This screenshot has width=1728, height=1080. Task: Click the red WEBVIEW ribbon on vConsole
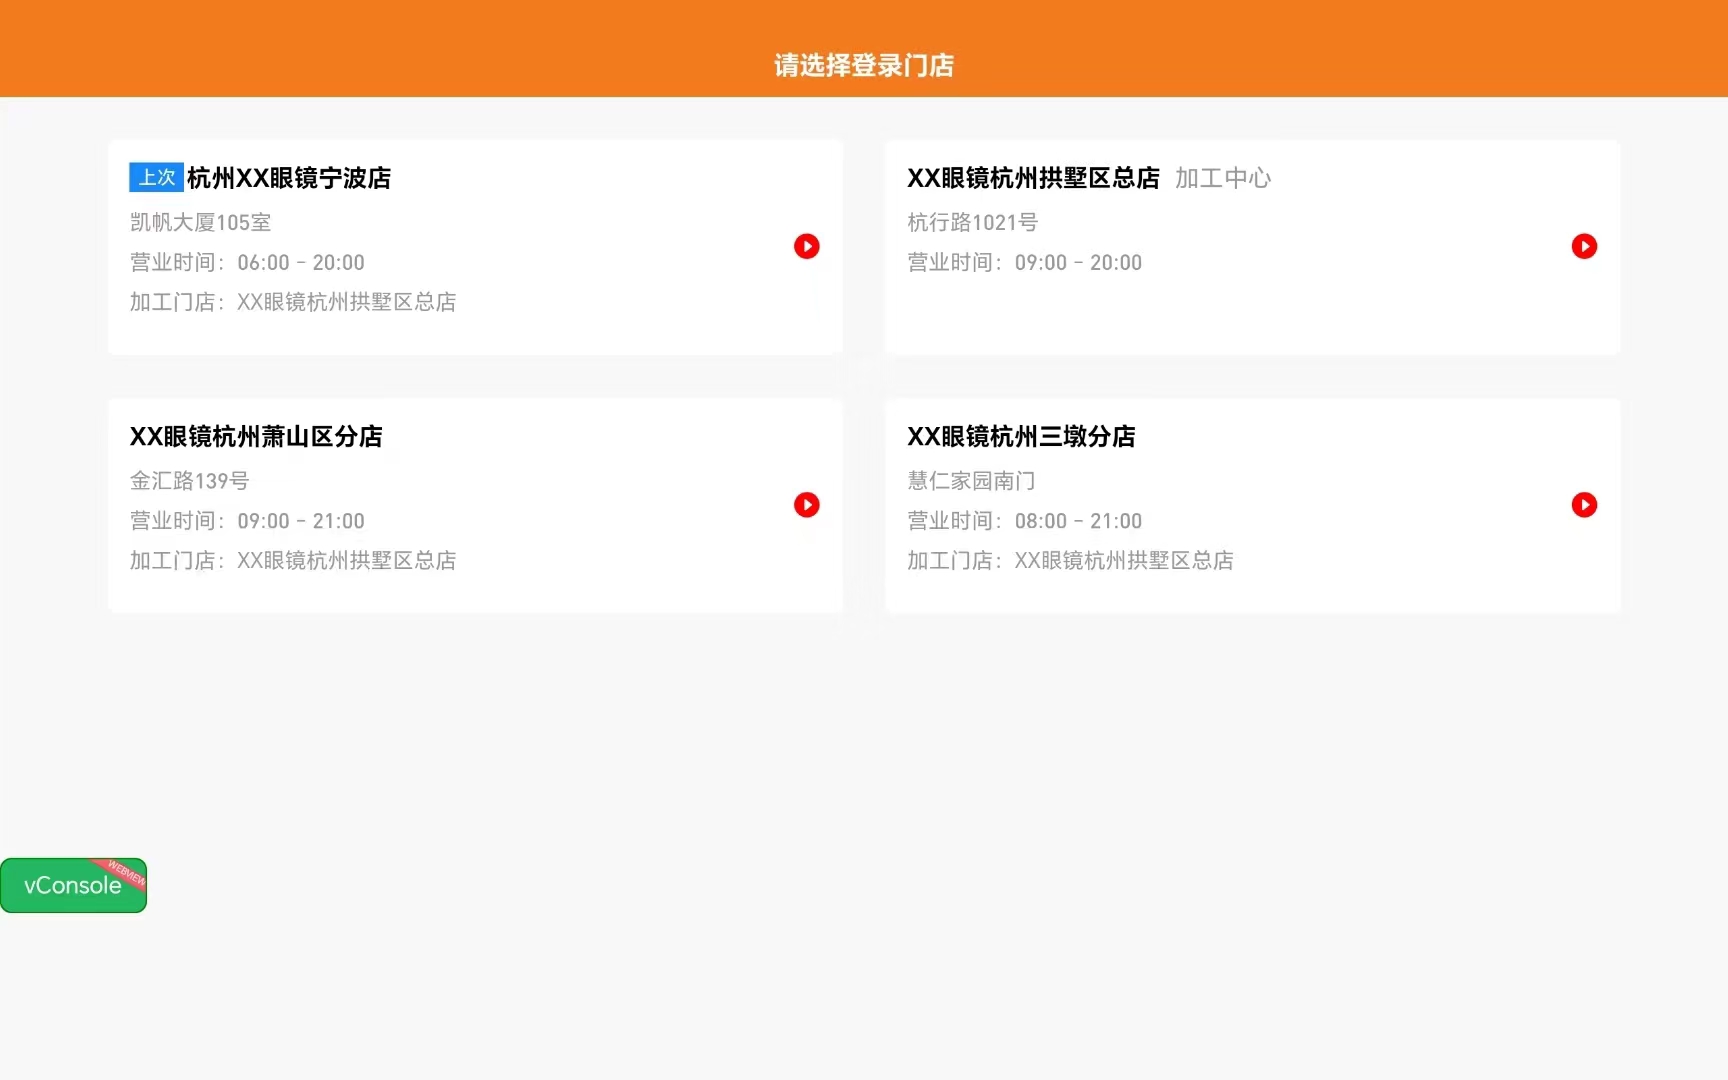click(128, 873)
